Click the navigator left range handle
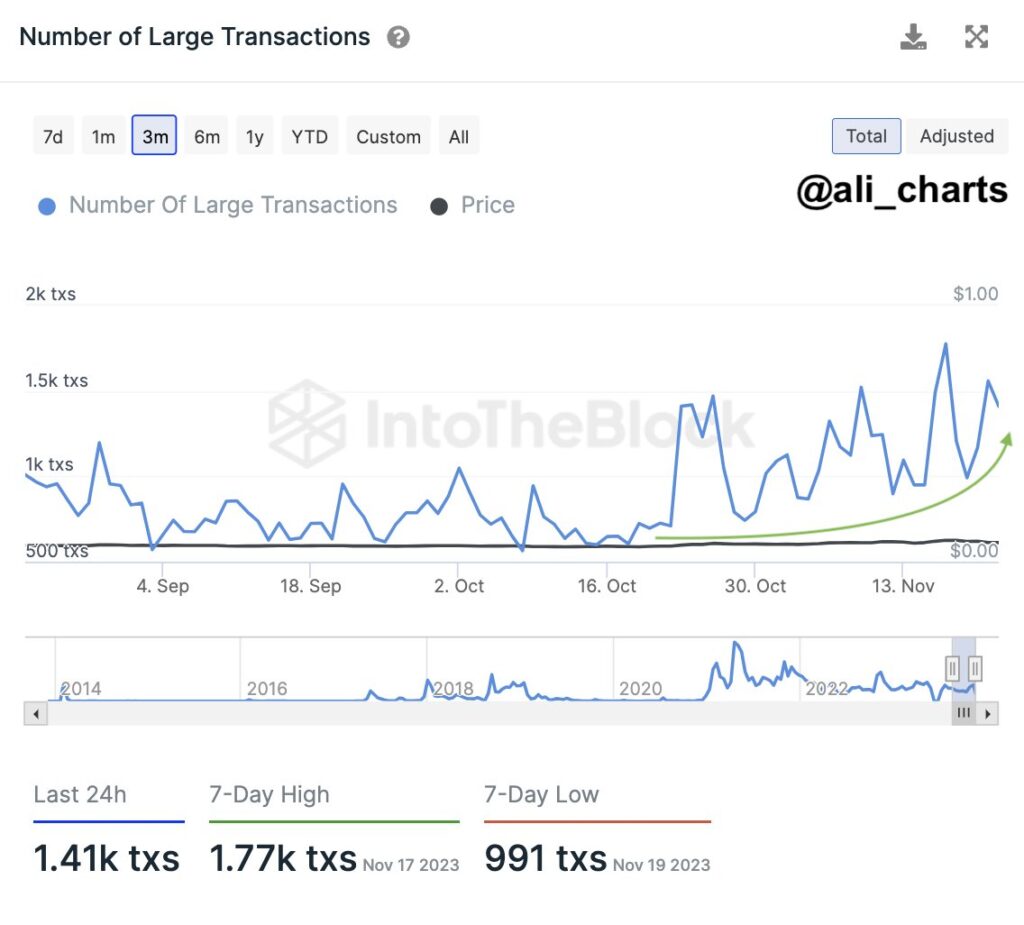Image resolution: width=1024 pixels, height=925 pixels. tap(953, 668)
